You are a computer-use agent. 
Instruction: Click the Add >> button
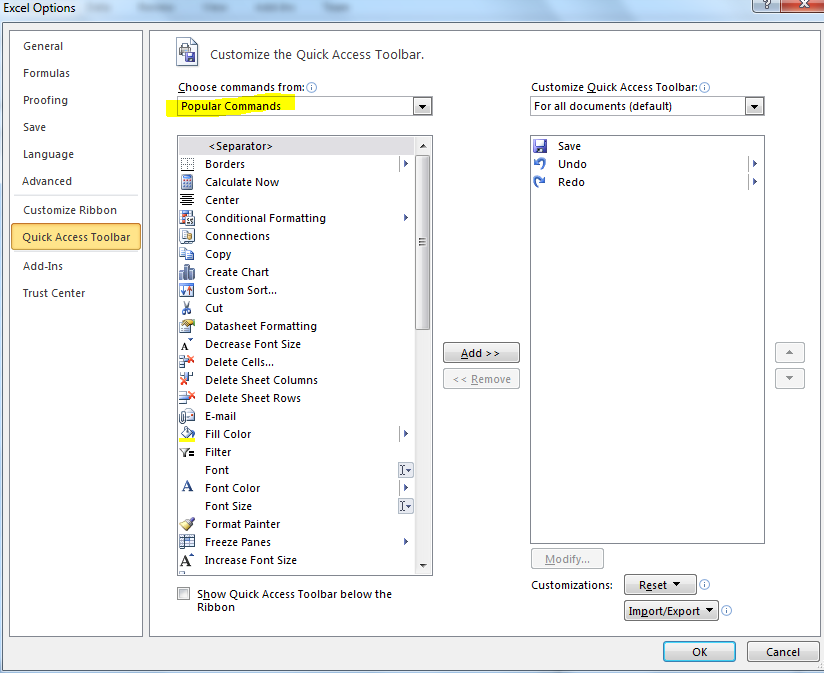[x=481, y=353]
